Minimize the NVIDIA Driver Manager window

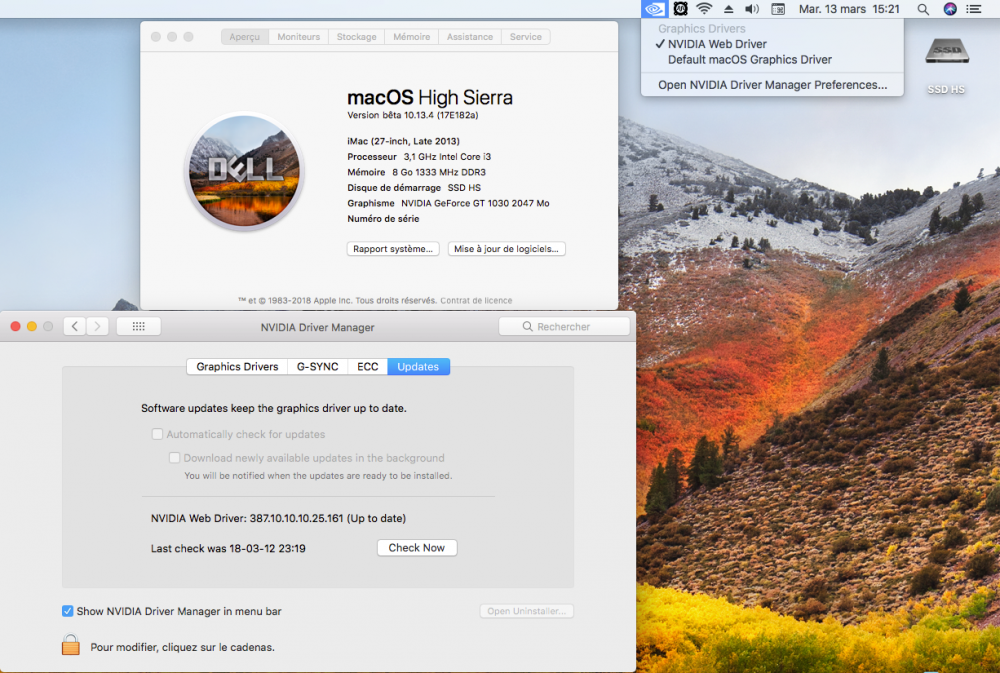click(32, 327)
